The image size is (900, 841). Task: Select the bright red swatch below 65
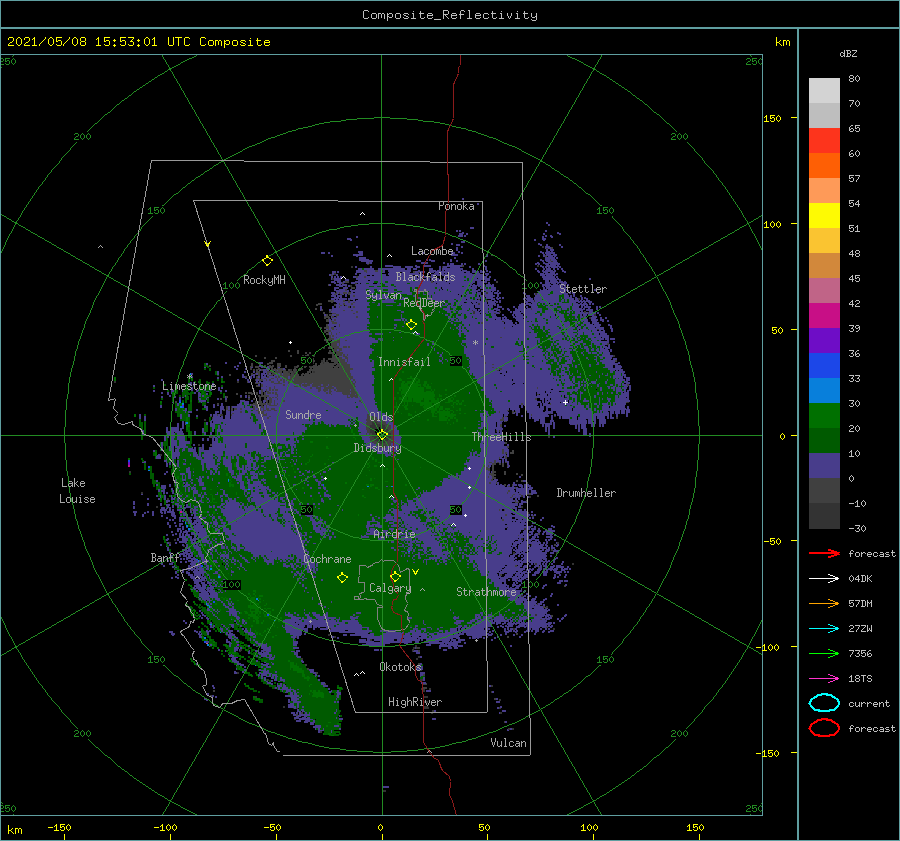point(824,140)
